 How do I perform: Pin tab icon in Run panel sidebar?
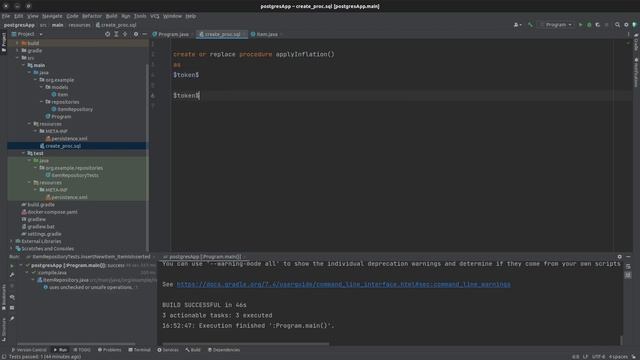coord(12,319)
